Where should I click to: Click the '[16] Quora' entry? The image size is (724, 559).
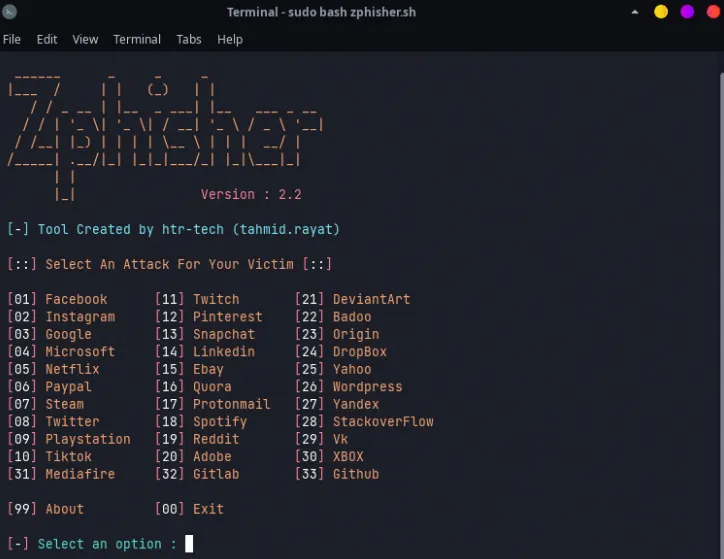tap(193, 387)
